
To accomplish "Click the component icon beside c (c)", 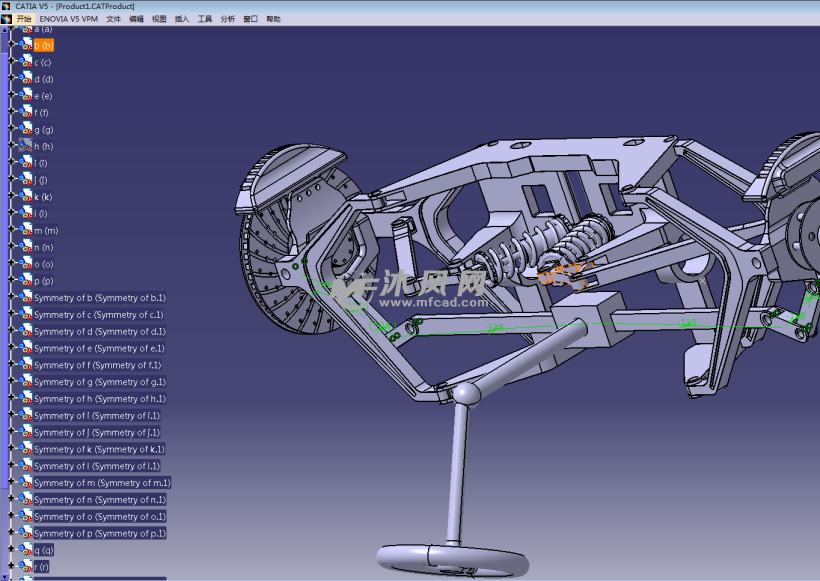I will coord(26,62).
